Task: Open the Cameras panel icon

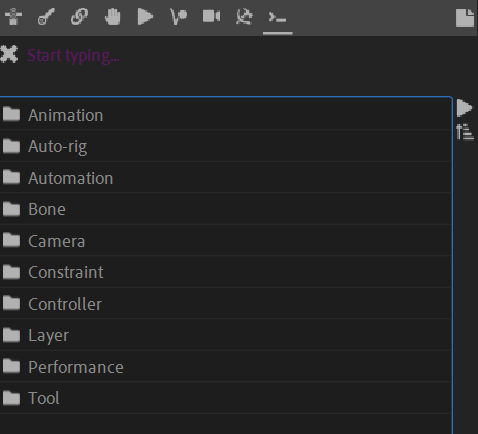Action: click(x=212, y=16)
